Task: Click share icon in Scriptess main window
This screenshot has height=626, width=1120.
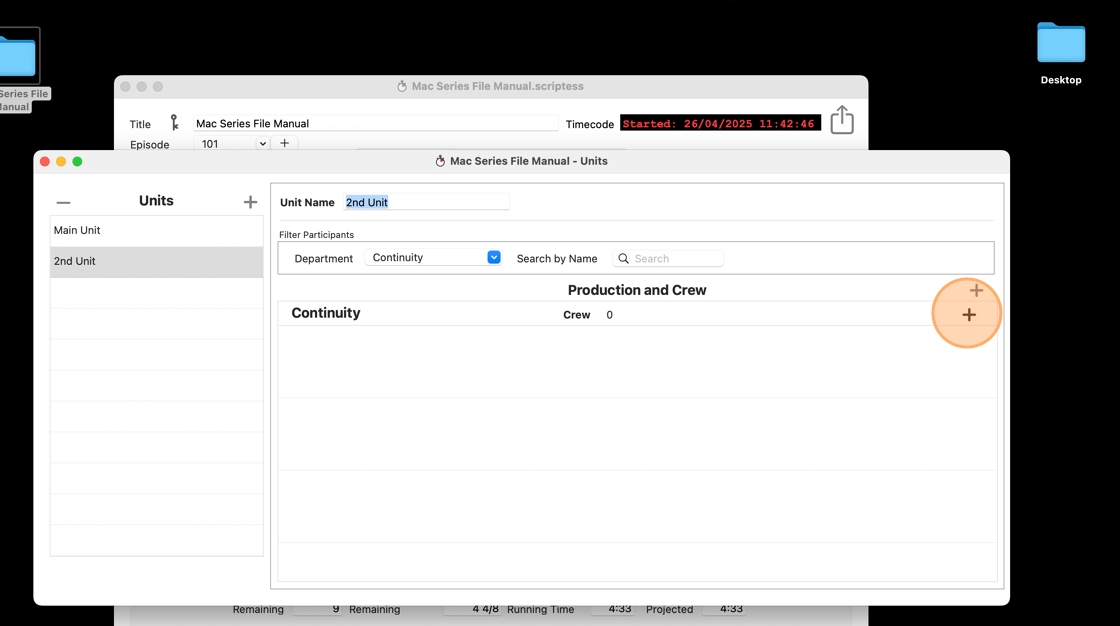Action: point(842,119)
